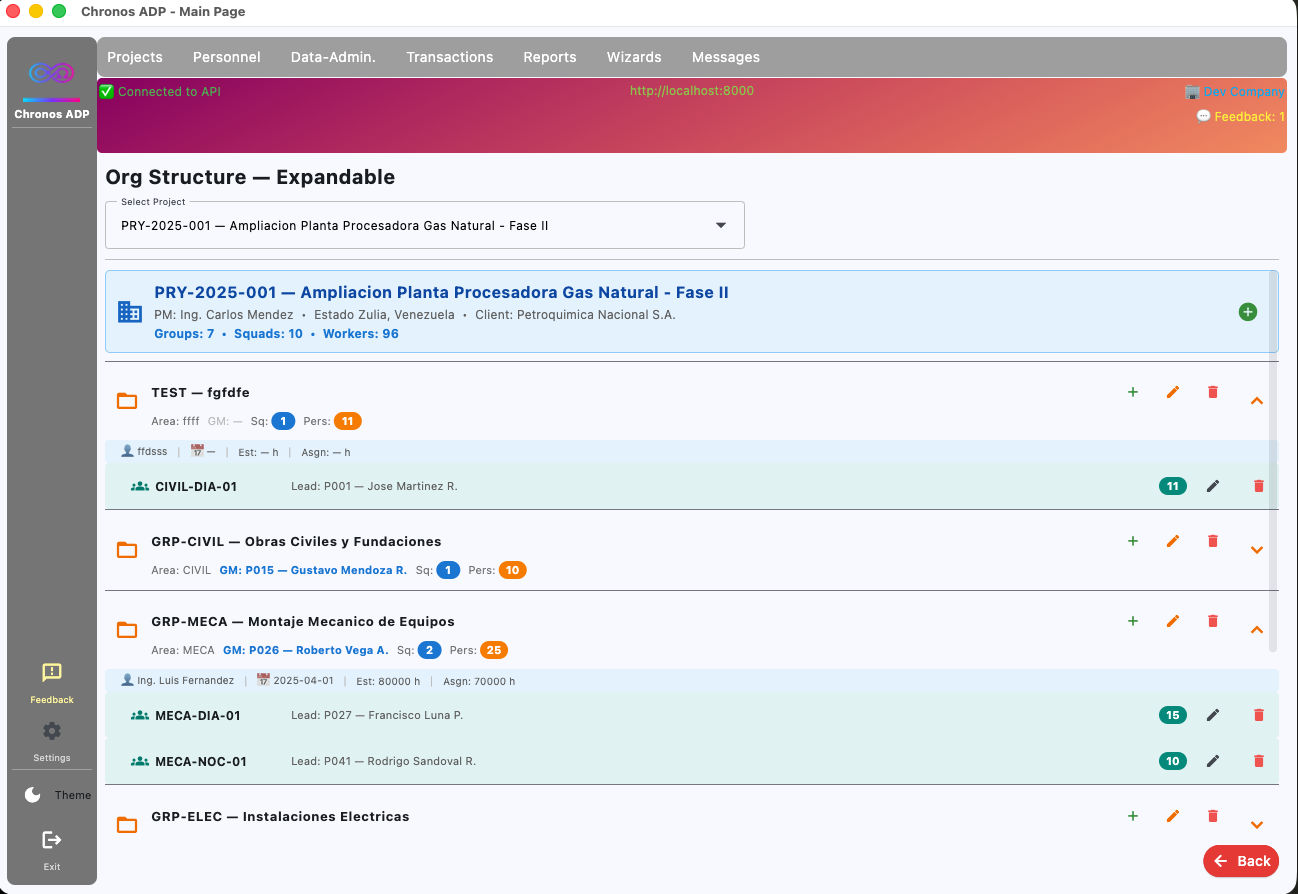Viewport: 1298px width, 894px height.
Task: Delete squad MECA-NOC-01
Action: 1259,761
